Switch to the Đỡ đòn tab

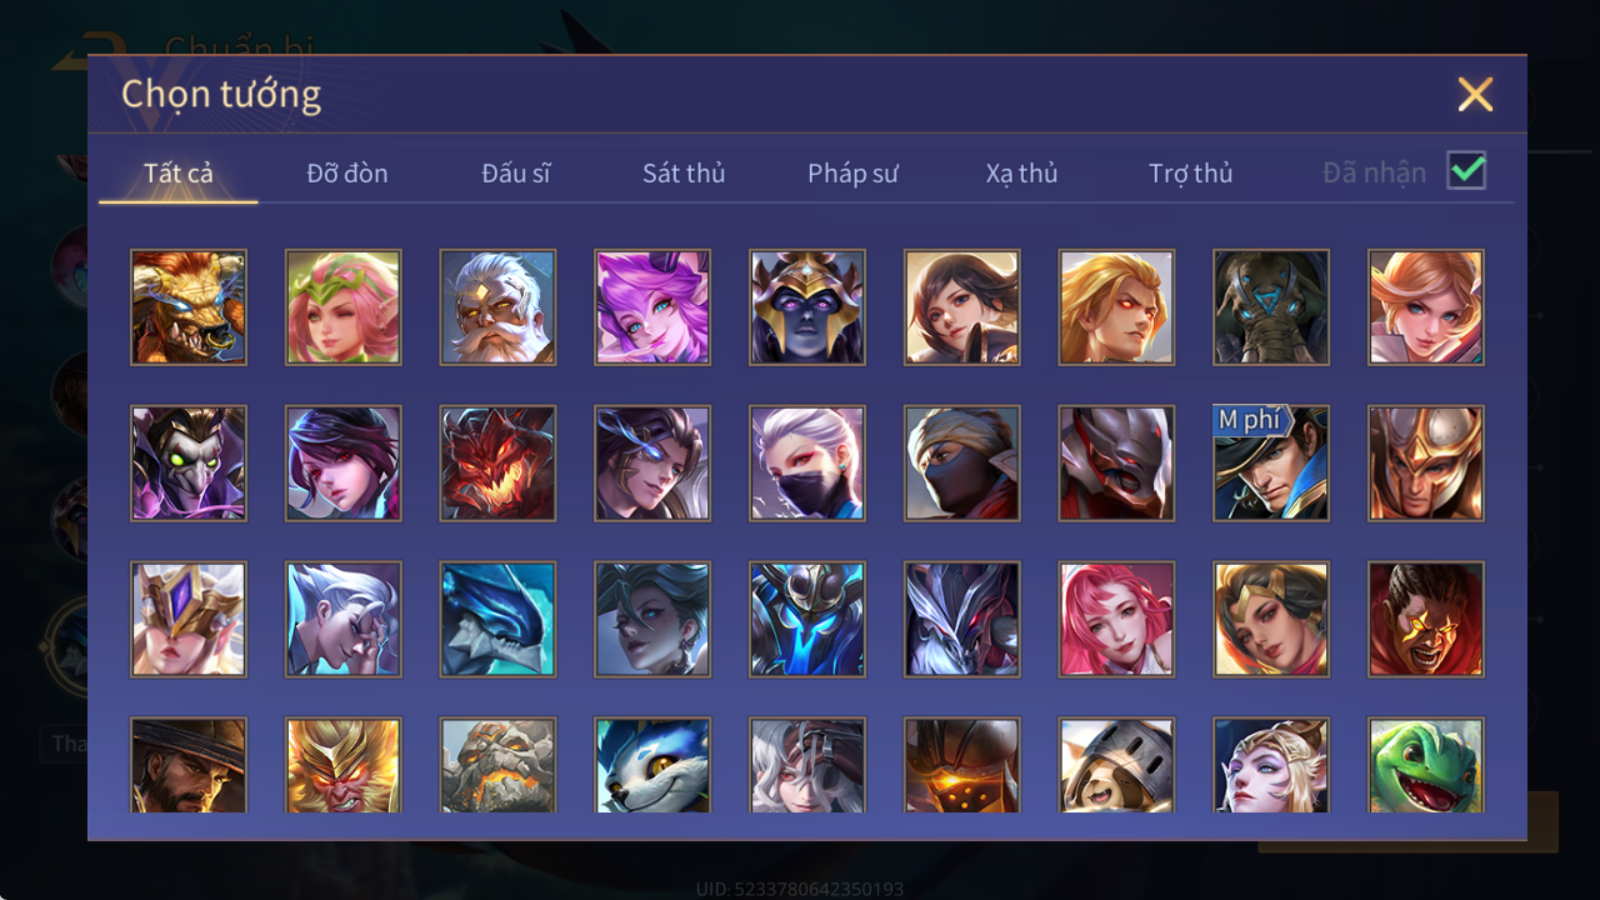click(x=347, y=173)
